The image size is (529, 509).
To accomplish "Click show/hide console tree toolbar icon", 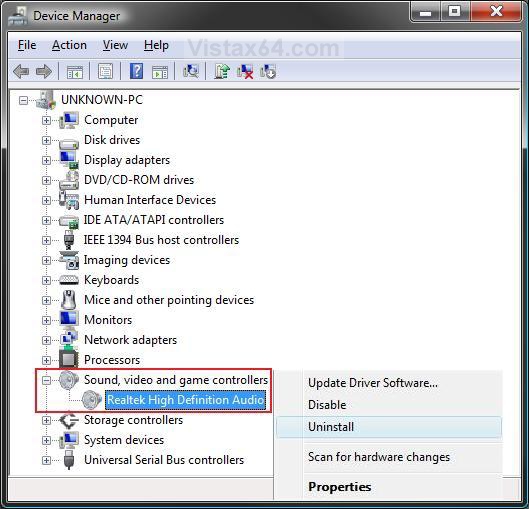I will tap(75, 72).
